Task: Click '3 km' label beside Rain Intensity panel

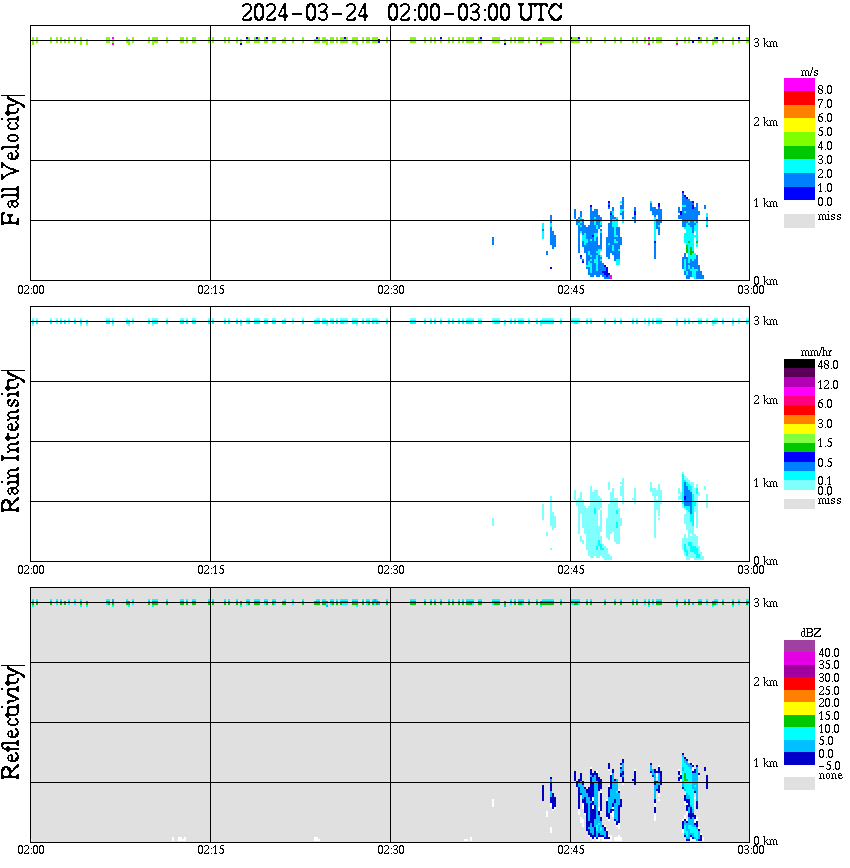Action: 765,321
